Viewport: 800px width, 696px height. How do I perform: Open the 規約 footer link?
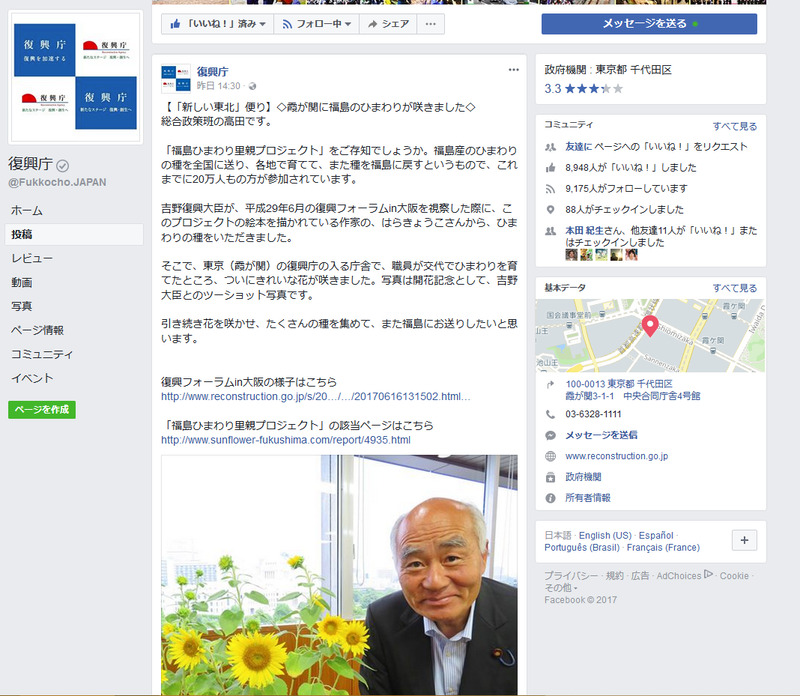click(615, 576)
